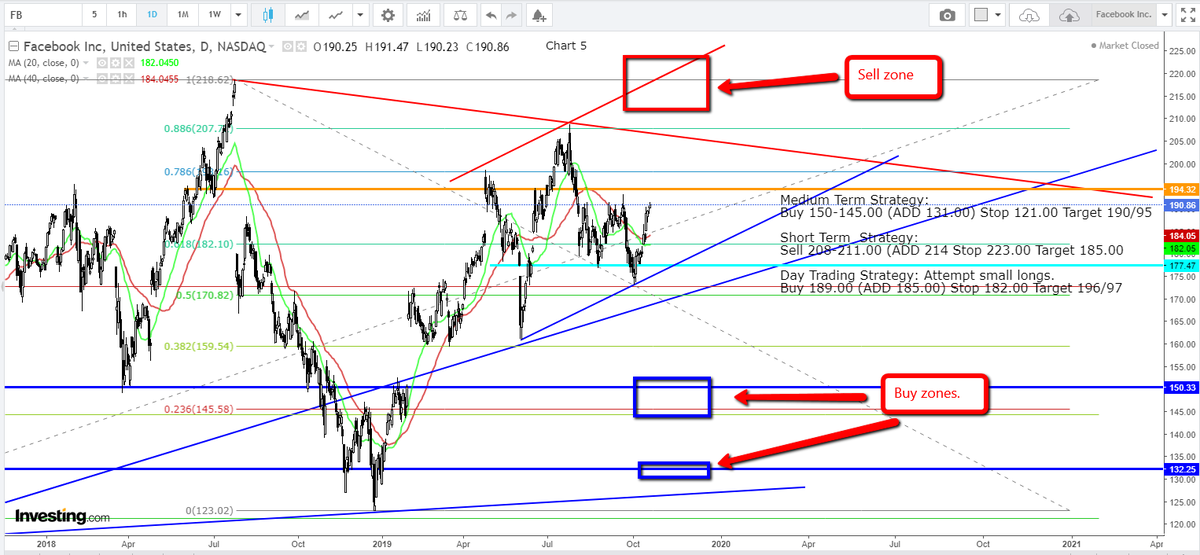Switch to the line chart style
Viewport: 1200px width, 555px height.
coord(338,15)
